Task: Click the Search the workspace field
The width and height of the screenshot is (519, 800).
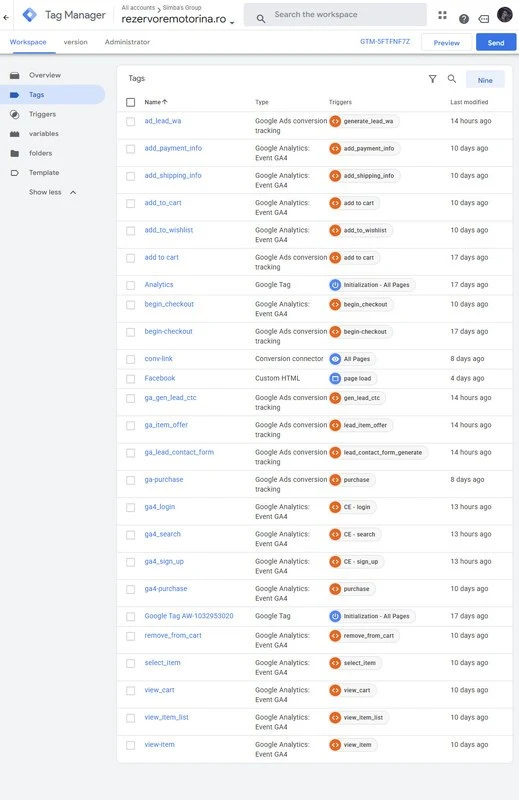Action: pos(335,15)
